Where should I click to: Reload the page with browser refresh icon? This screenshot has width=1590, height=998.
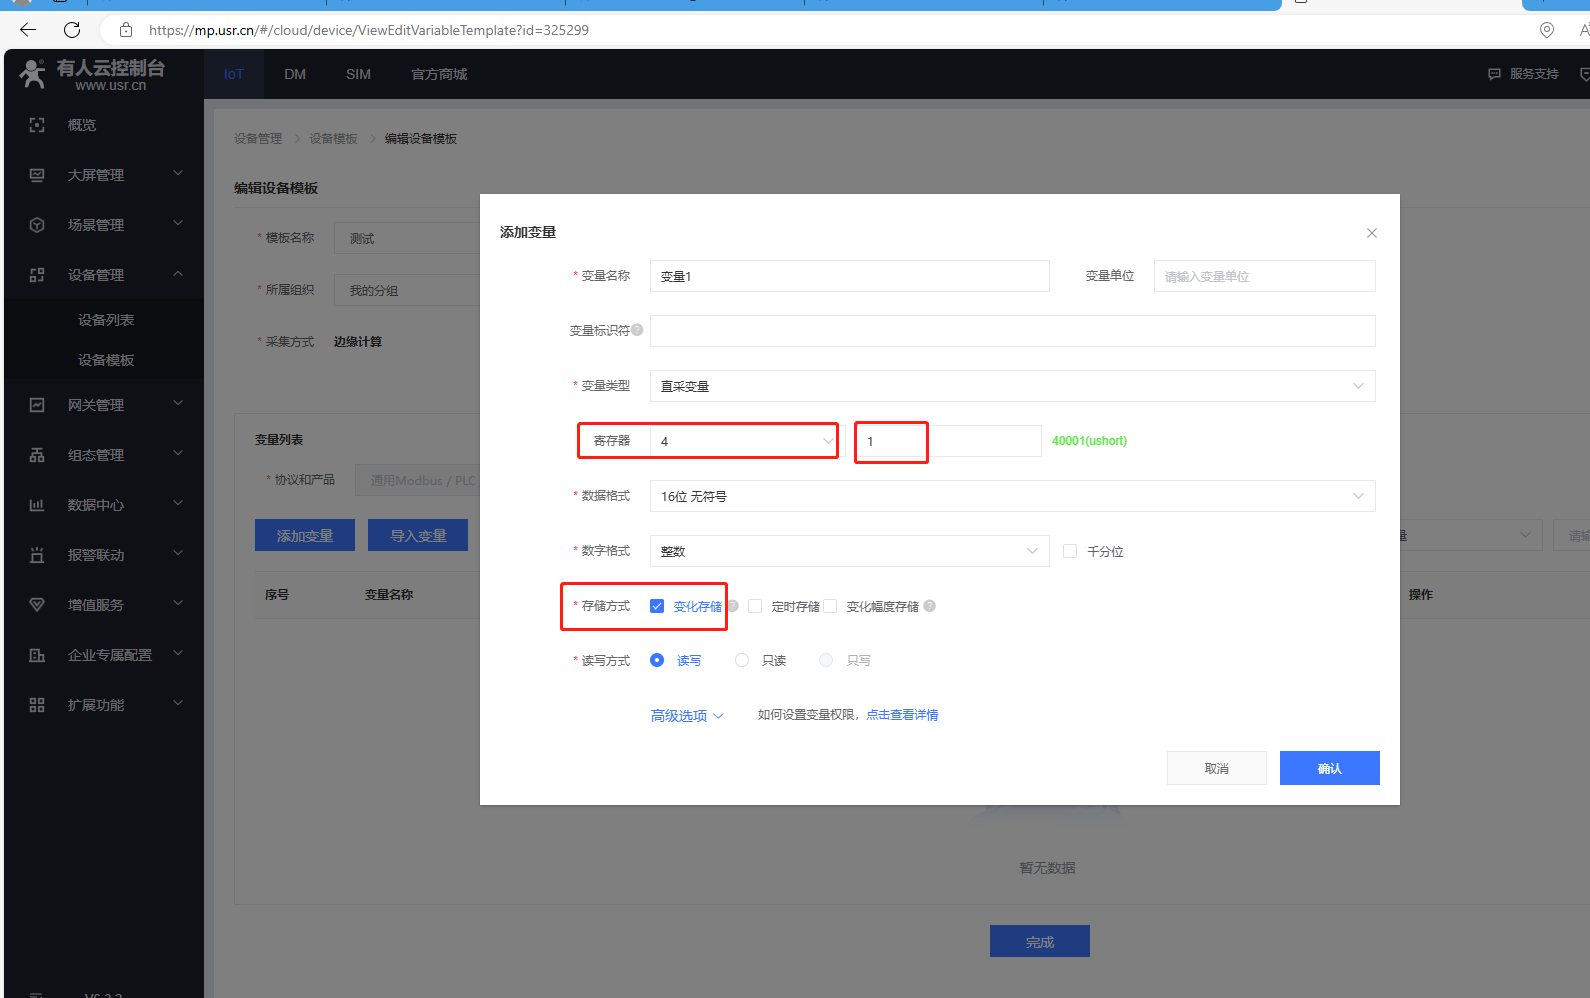click(x=72, y=30)
